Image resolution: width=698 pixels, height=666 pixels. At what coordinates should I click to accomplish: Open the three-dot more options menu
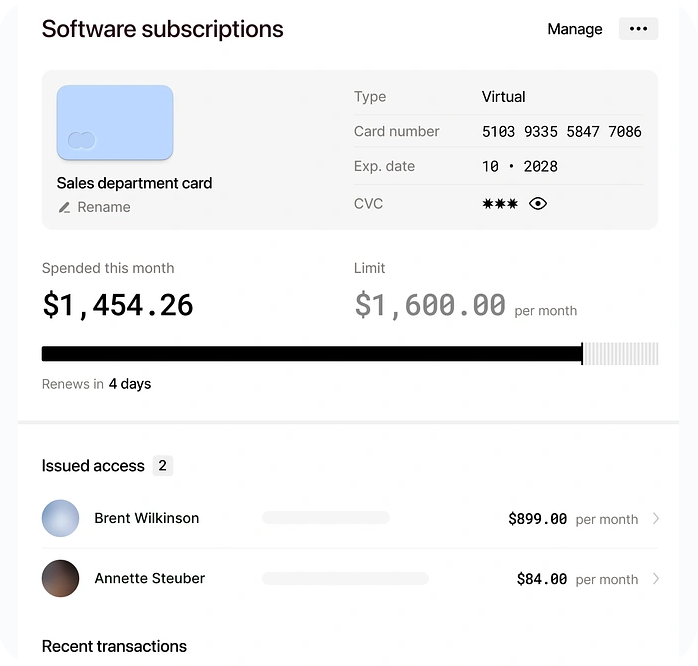(638, 29)
